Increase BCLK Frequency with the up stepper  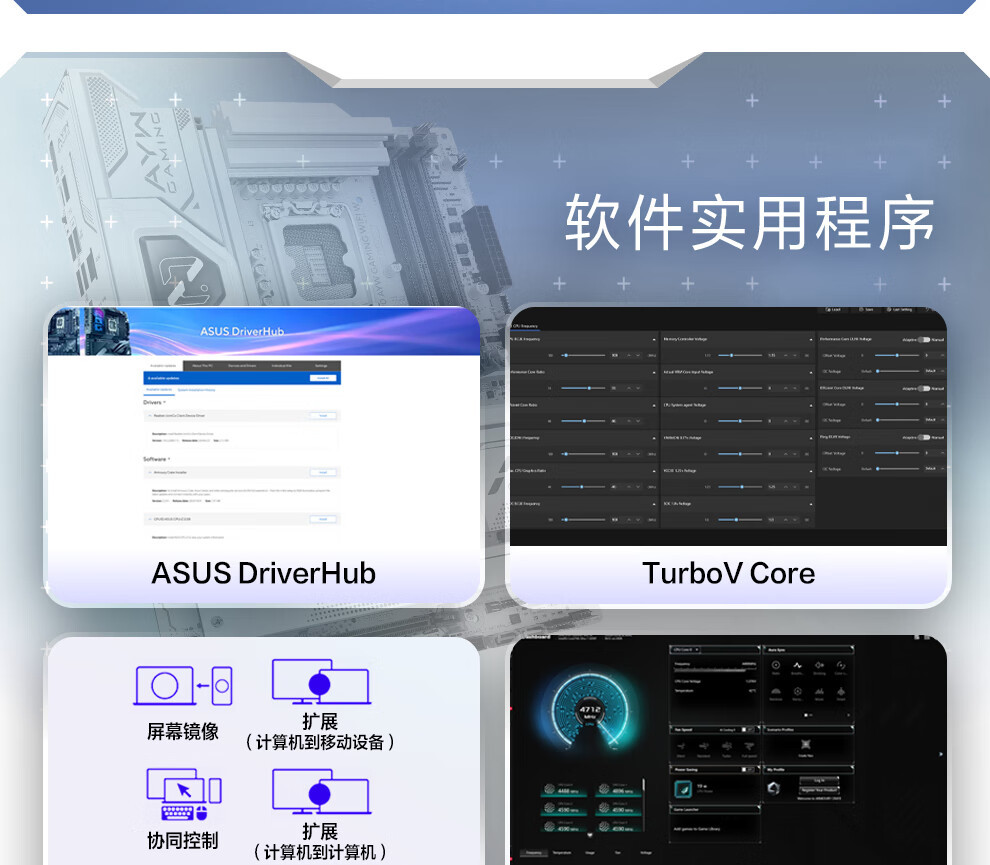(629, 355)
